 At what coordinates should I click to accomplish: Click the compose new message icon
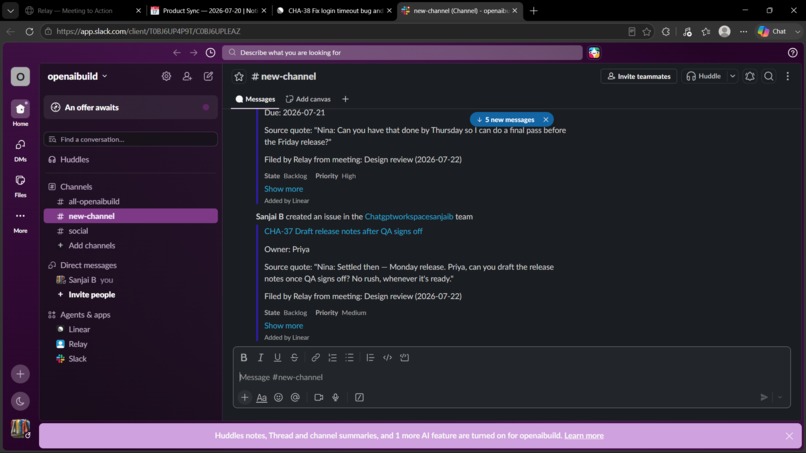pos(208,76)
